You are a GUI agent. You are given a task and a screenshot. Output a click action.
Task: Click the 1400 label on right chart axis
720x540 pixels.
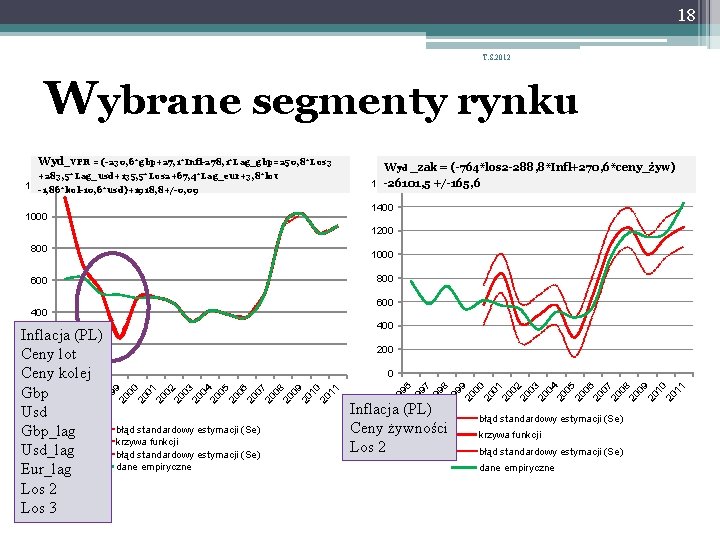click(x=382, y=208)
